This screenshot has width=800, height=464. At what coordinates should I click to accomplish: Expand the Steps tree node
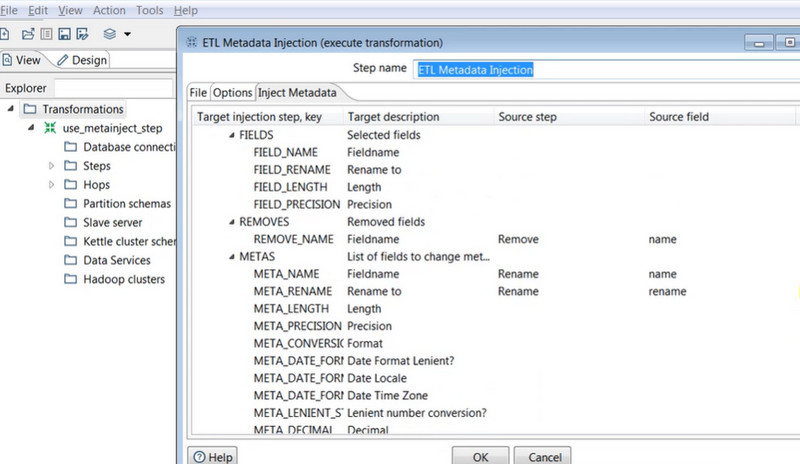[52, 166]
